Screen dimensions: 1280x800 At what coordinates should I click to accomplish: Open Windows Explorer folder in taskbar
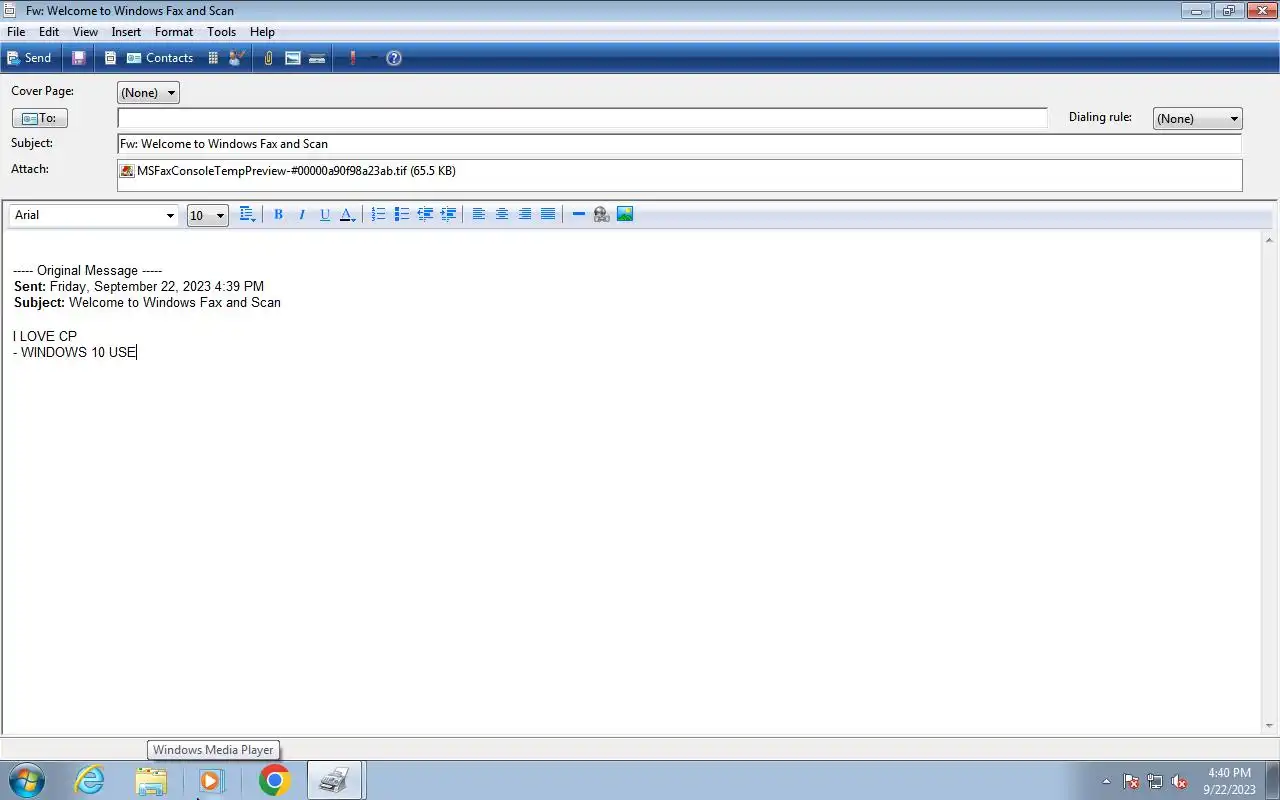[x=151, y=780]
